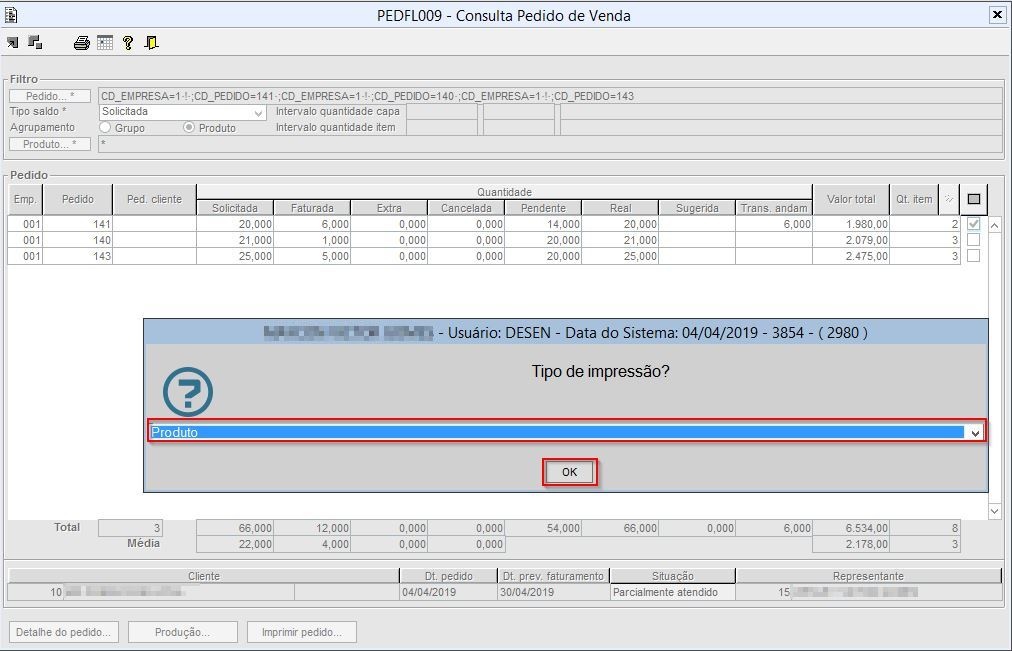Click média solicitada value 22,000
Viewport: 1012px width, 651px height.
(235, 544)
